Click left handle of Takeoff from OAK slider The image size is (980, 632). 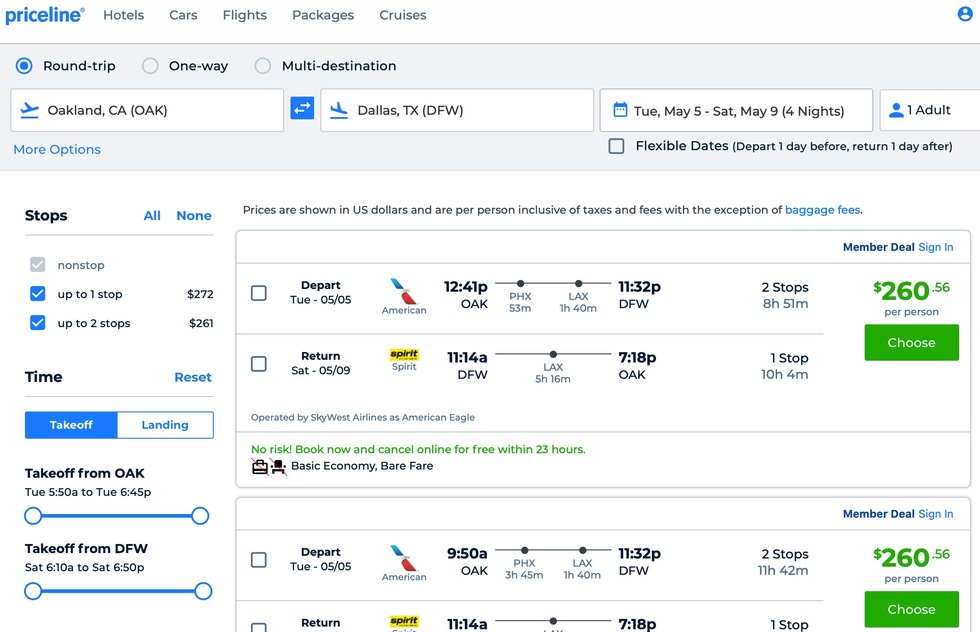33,516
